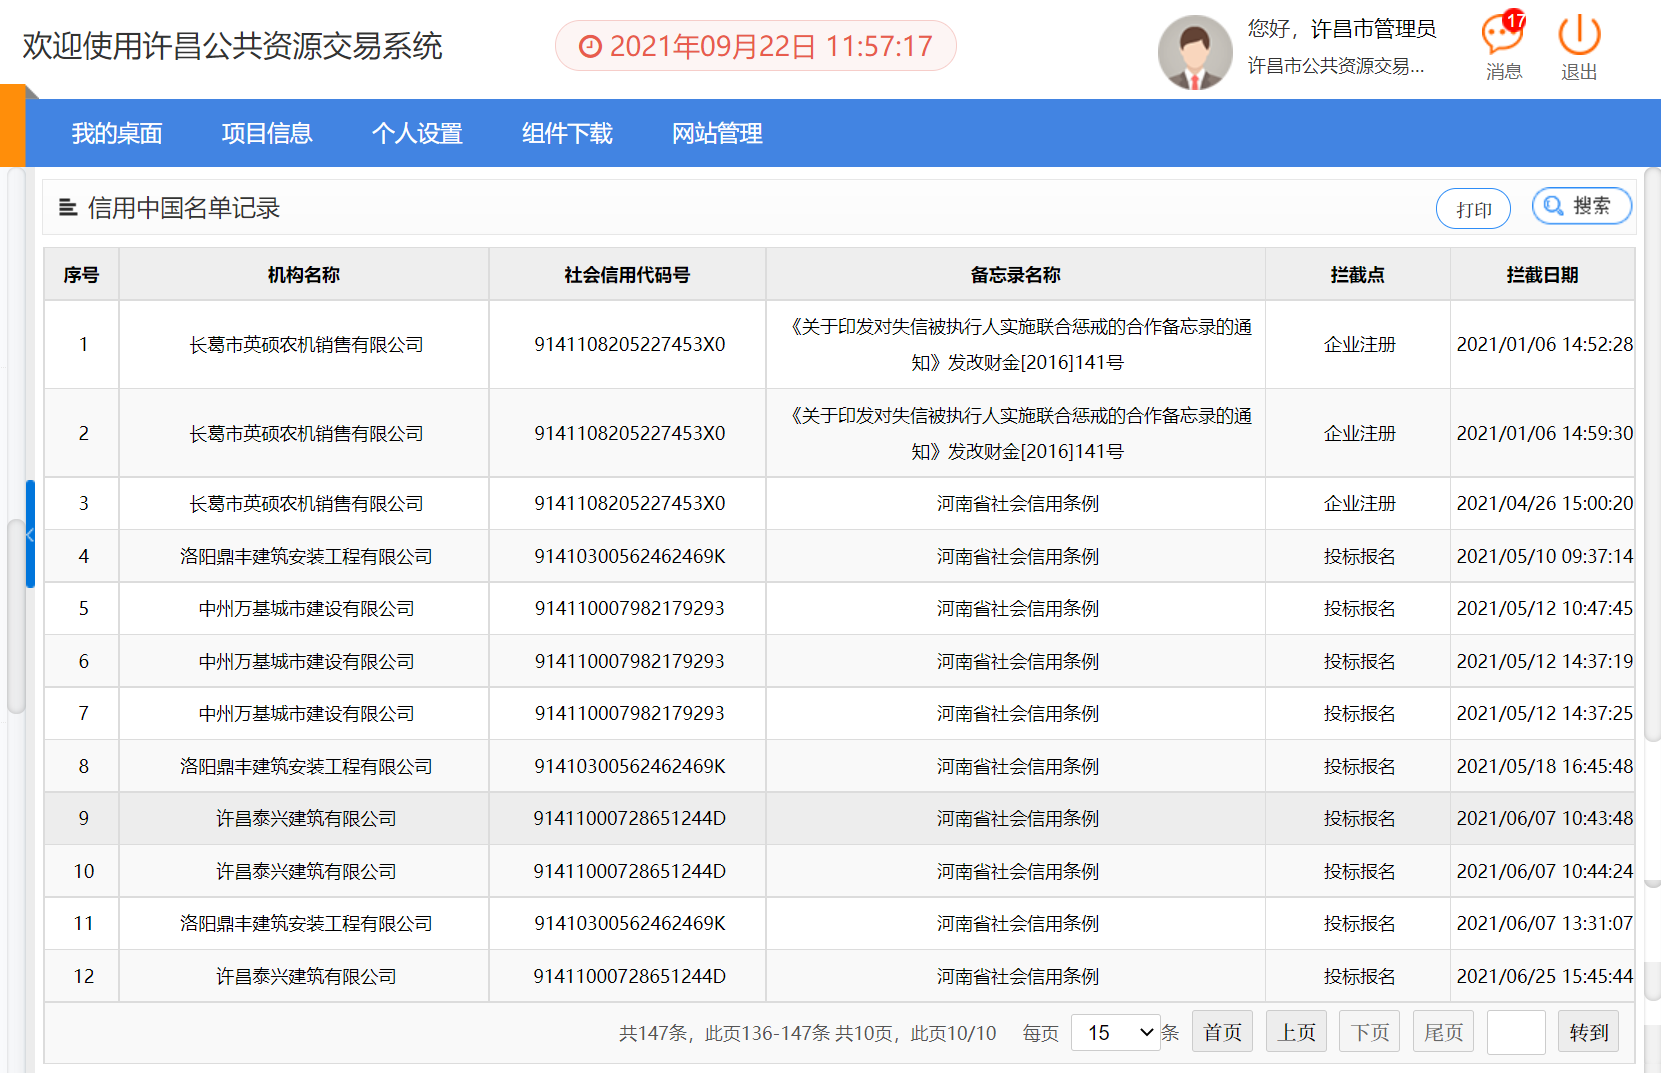Click the 尾页 last page button
1661x1073 pixels.
[1443, 1032]
